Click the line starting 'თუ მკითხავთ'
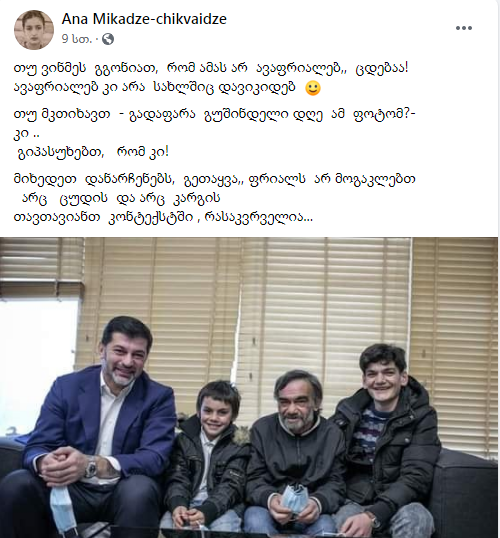The width and height of the screenshot is (500, 538). pyautogui.click(x=214, y=114)
